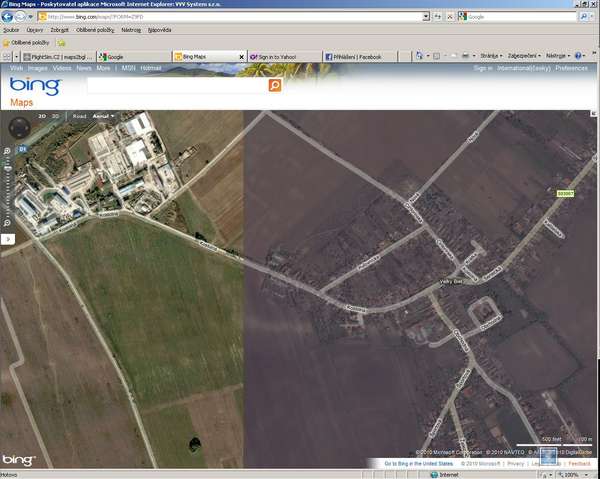600x479 pixels.
Task: Click the add-to-favorites star icon
Action: pos(61,43)
